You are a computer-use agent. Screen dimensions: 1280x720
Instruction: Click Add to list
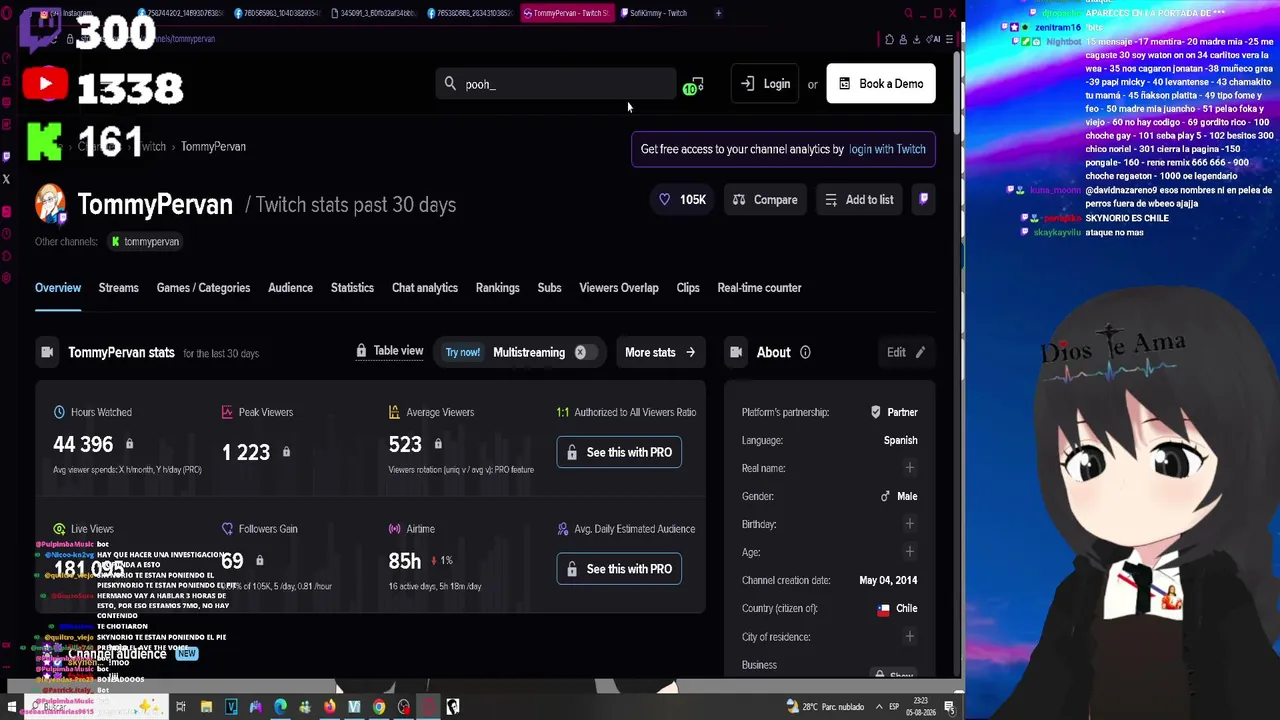click(859, 200)
